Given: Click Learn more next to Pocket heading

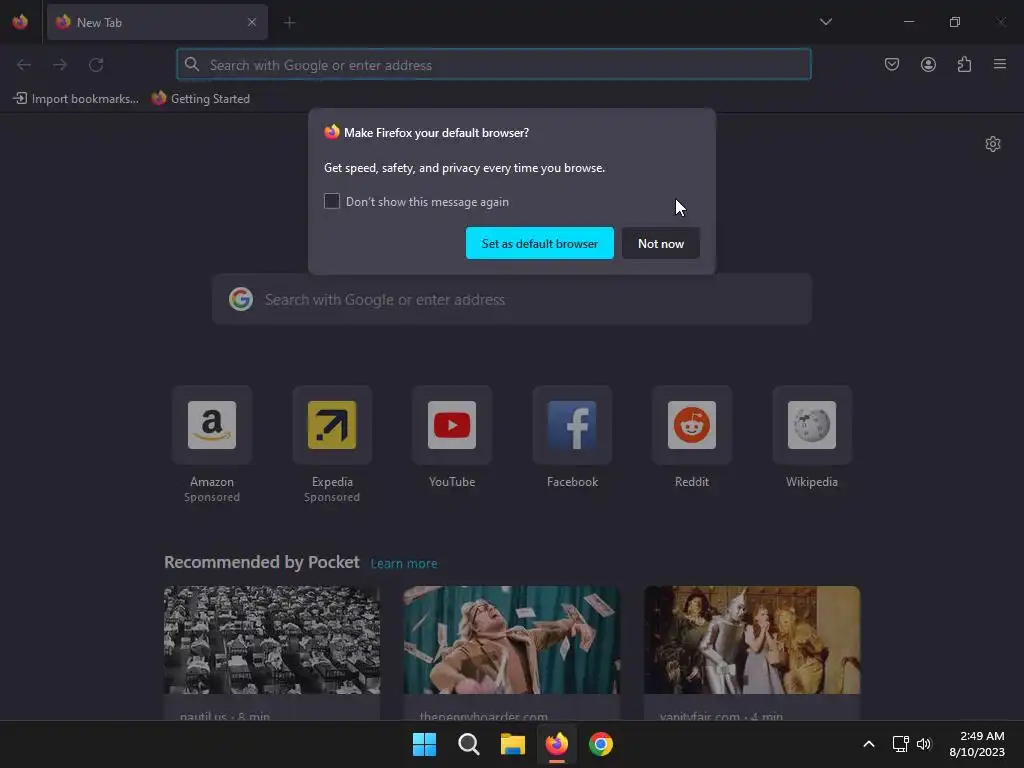Looking at the screenshot, I should point(404,564).
